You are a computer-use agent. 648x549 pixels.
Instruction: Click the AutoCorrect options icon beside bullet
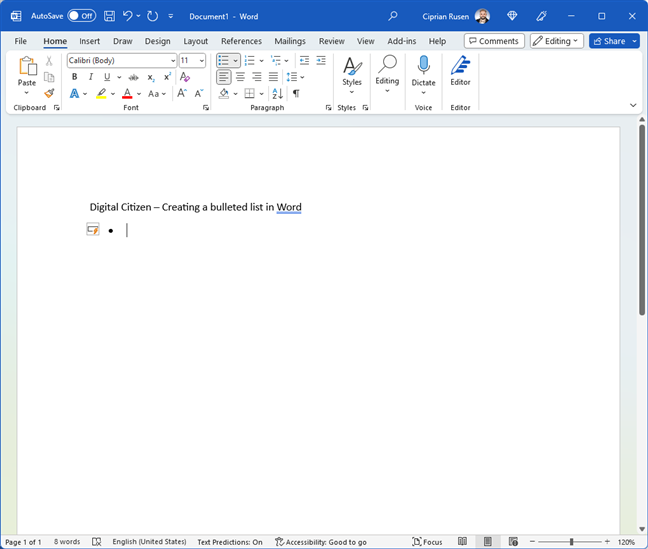93,229
